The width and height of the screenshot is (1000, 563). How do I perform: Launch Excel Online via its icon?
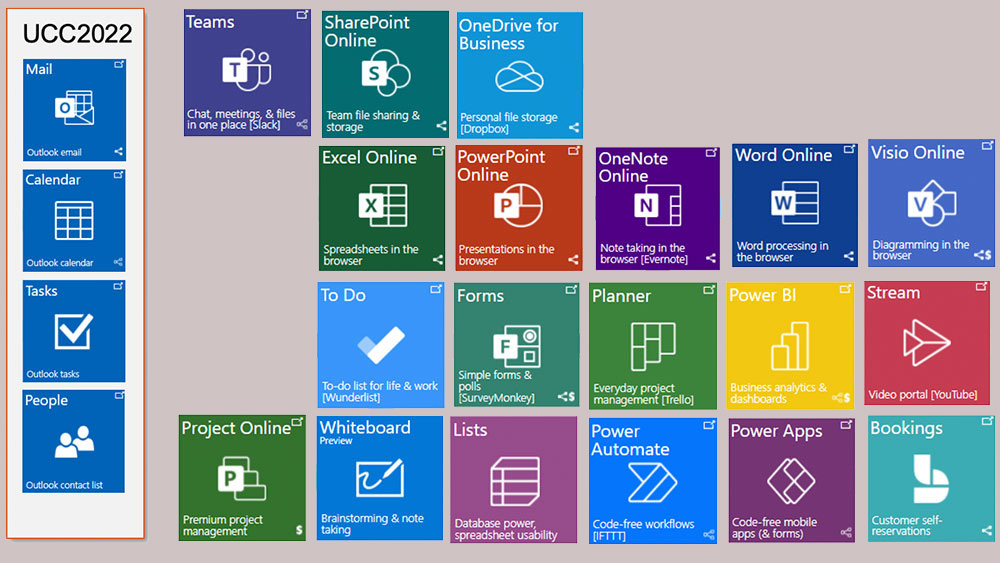coord(382,205)
